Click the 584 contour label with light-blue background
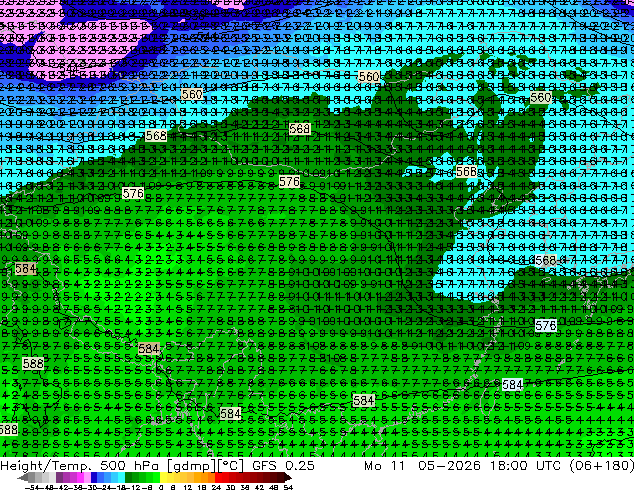The width and height of the screenshot is (634, 490). tap(513, 384)
